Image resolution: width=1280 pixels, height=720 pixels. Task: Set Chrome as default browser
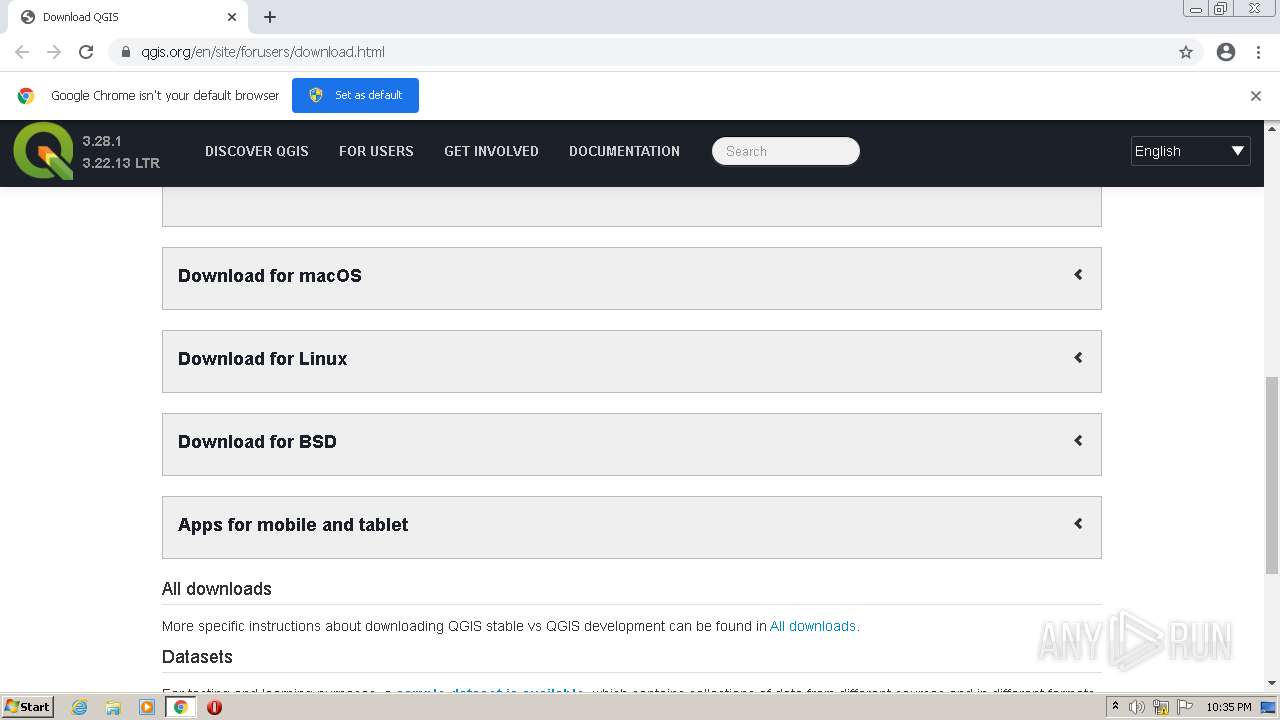tap(355, 95)
